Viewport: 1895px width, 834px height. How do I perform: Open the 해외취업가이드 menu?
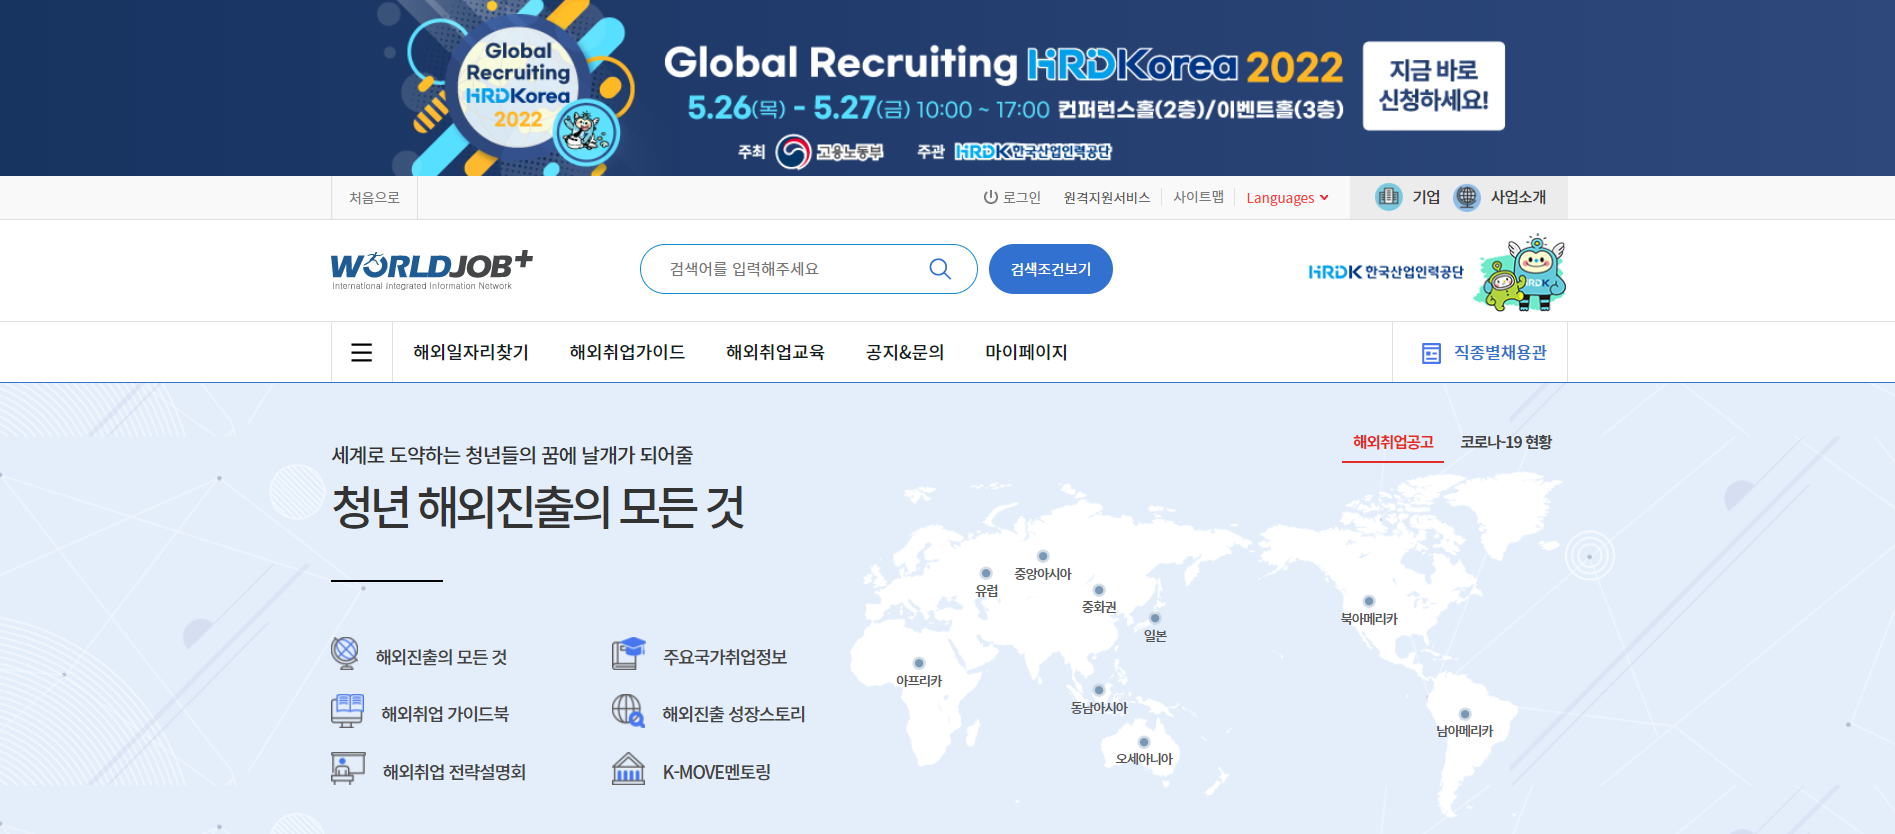(x=627, y=352)
